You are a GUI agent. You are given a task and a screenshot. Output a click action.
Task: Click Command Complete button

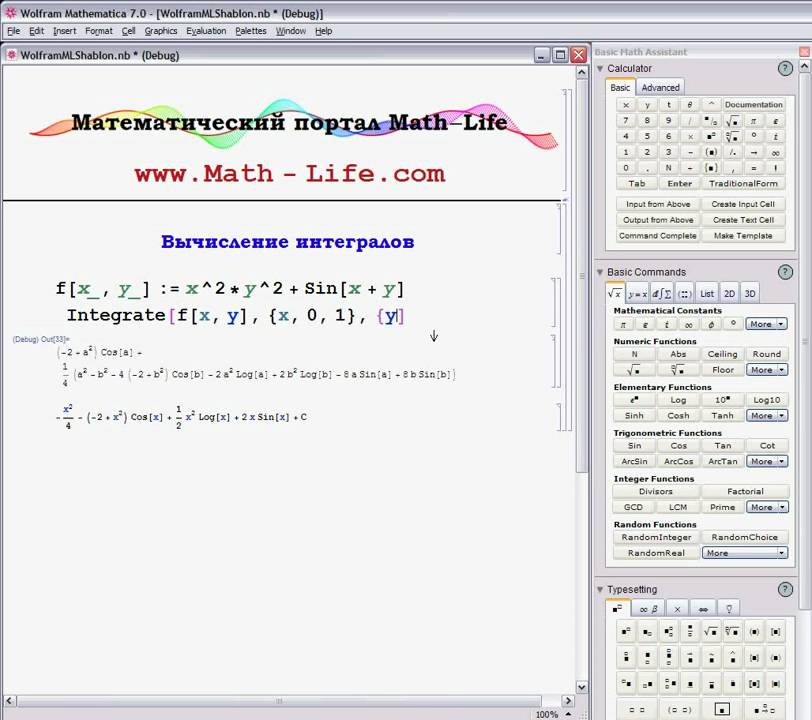pyautogui.click(x=658, y=236)
